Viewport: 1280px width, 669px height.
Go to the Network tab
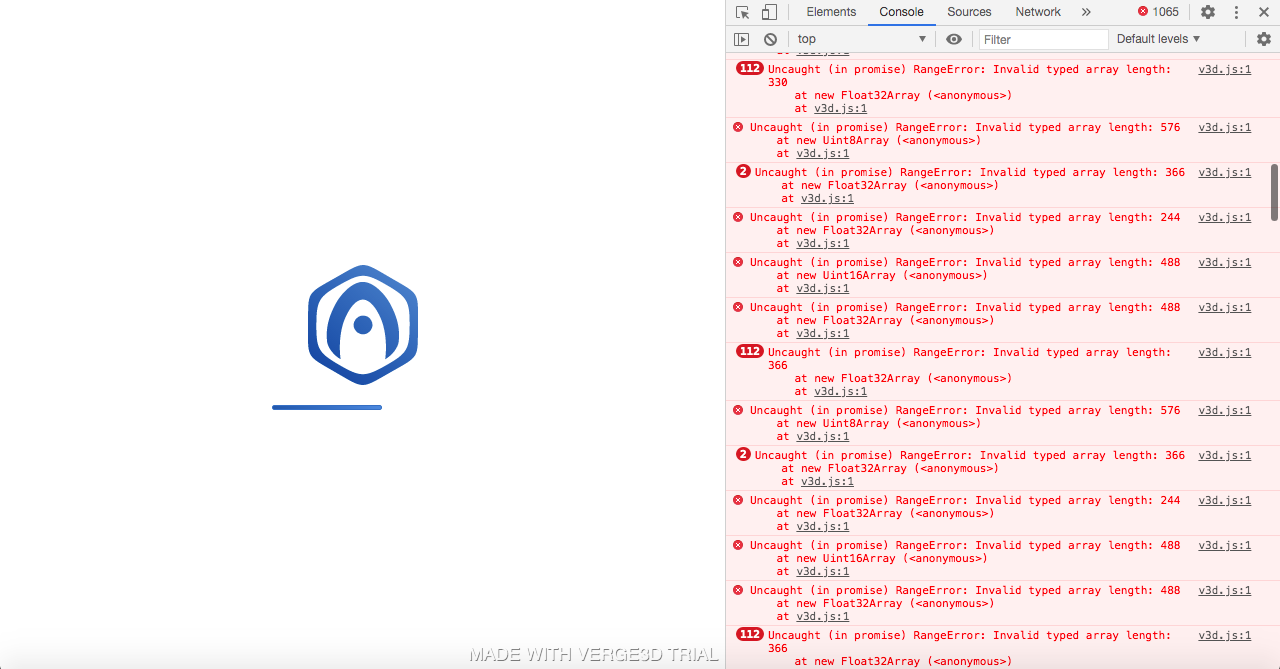click(1038, 12)
